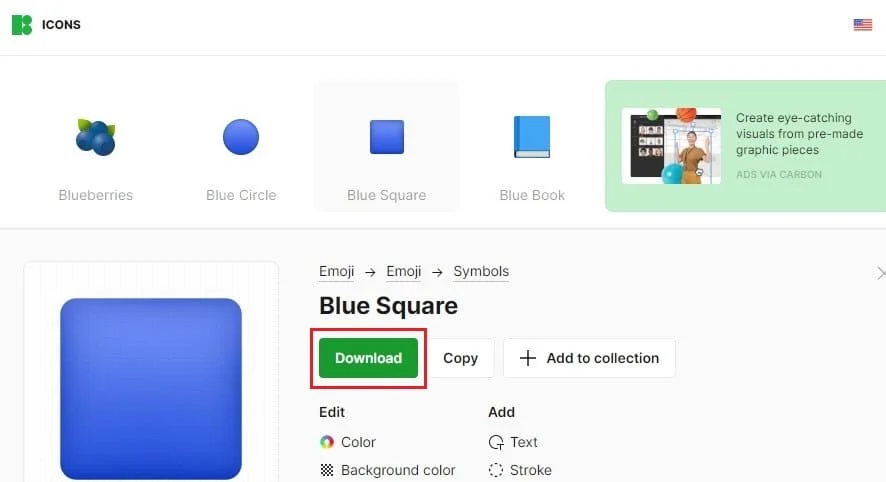Screen dimensions: 886x482
Task: Click the Add to collection button
Action: tap(589, 358)
